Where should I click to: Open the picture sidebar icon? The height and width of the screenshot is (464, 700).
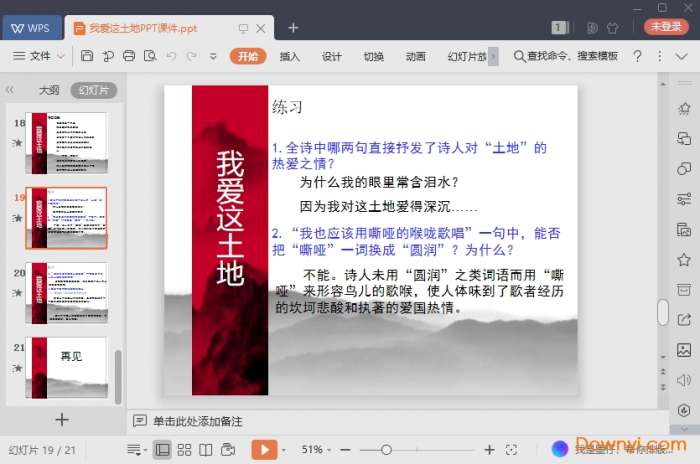point(684,350)
